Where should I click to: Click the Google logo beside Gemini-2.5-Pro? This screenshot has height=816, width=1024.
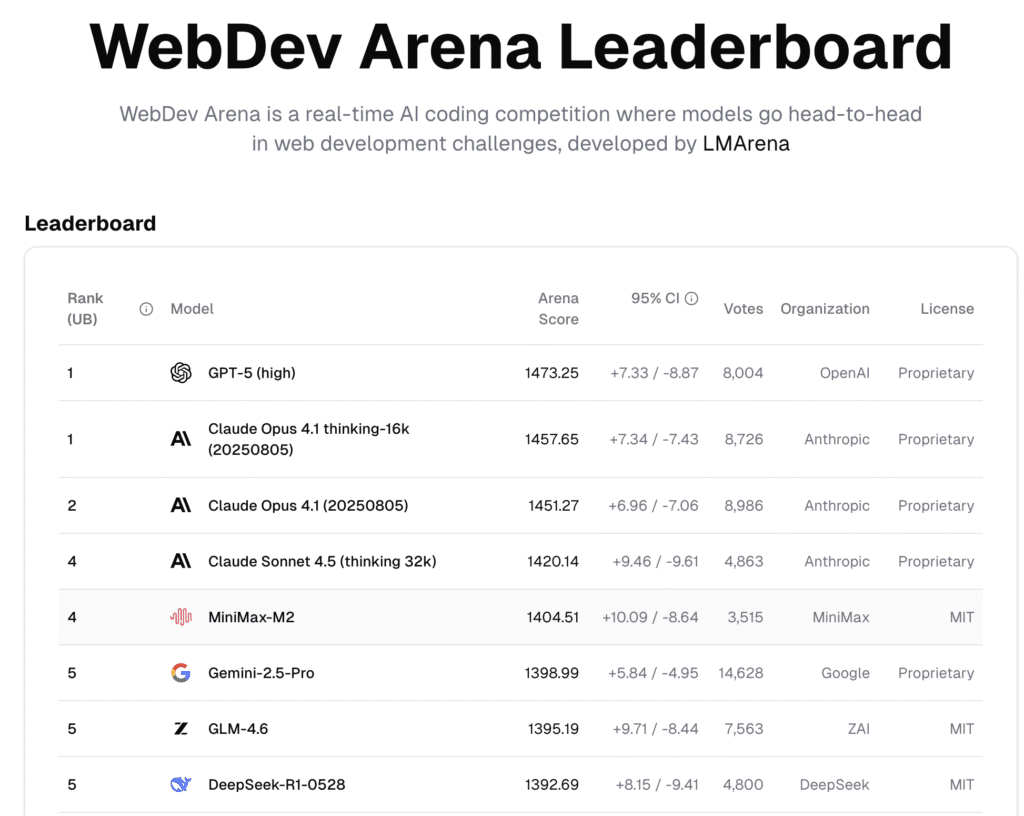pyautogui.click(x=181, y=673)
